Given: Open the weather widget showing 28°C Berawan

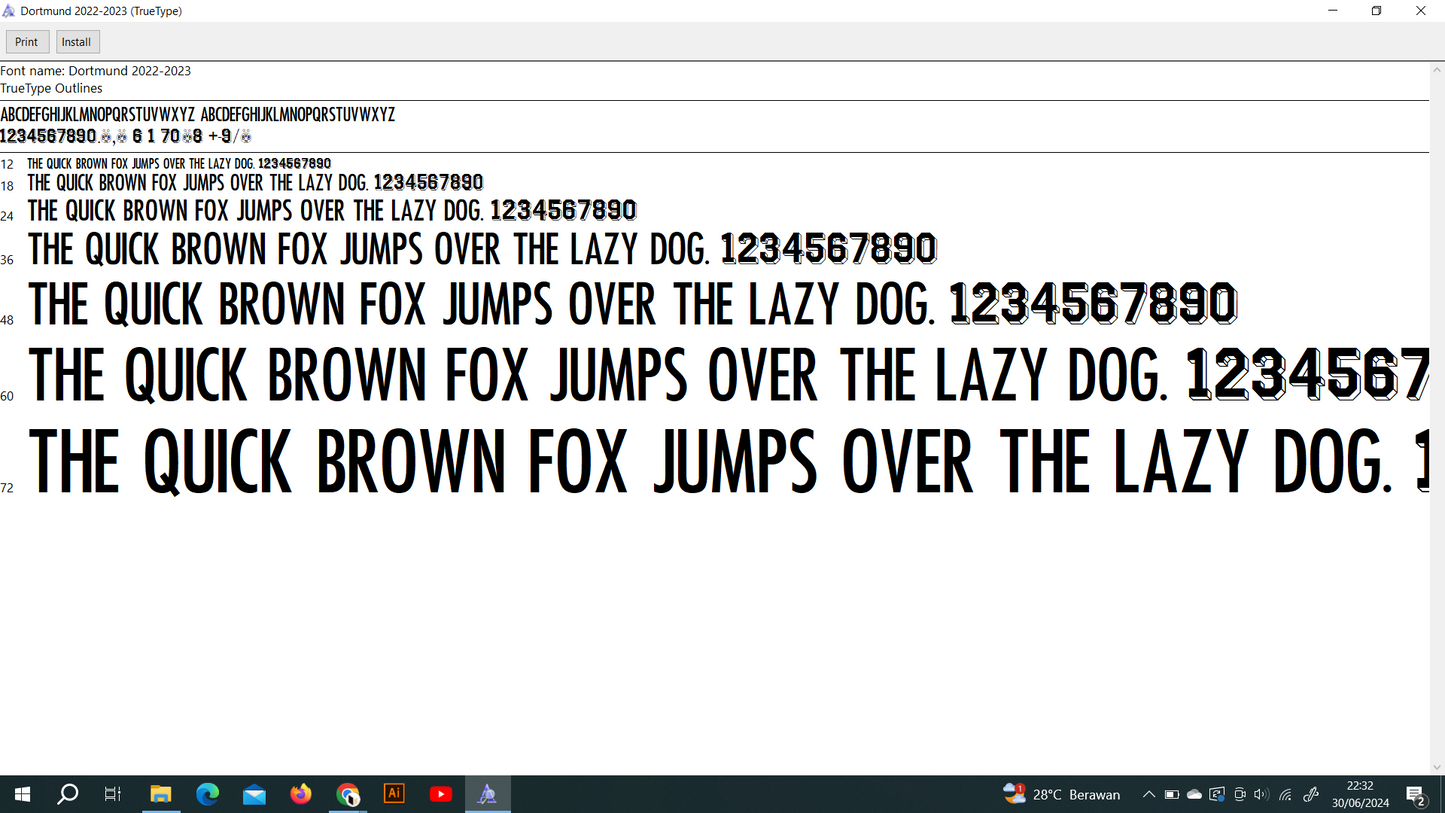Looking at the screenshot, I should click(x=1062, y=794).
